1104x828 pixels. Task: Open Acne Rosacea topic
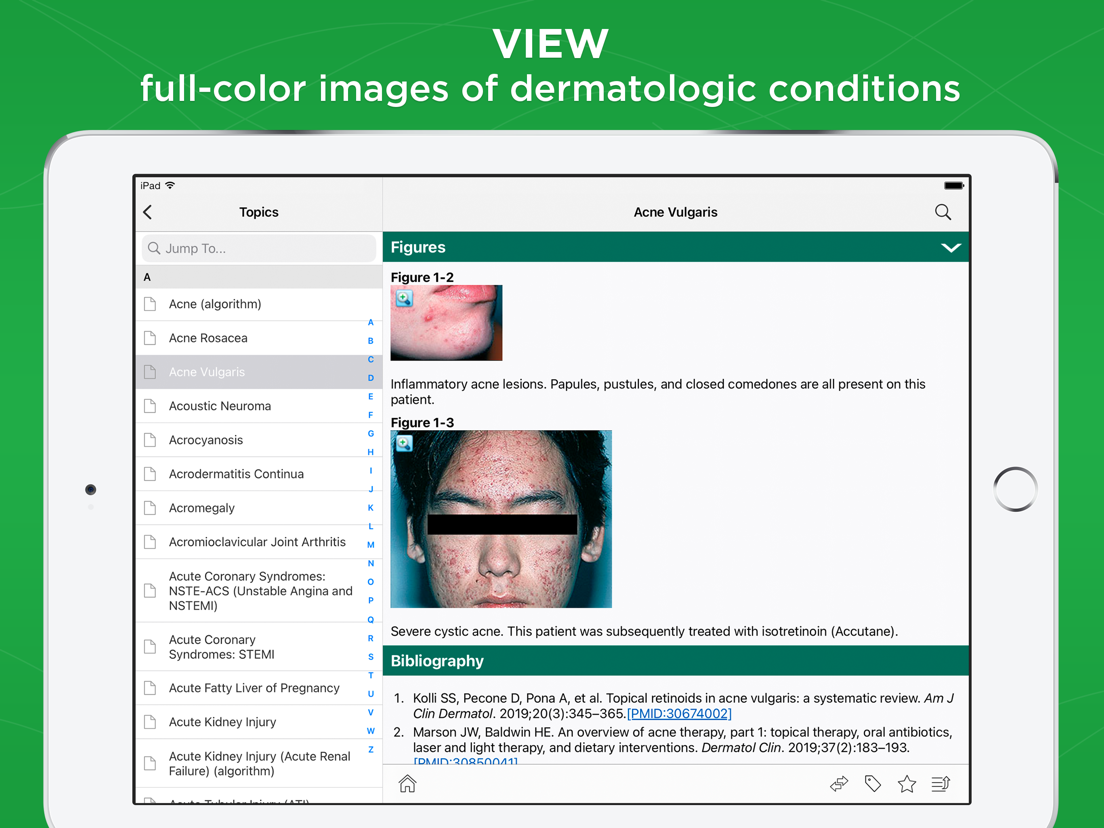(x=258, y=338)
